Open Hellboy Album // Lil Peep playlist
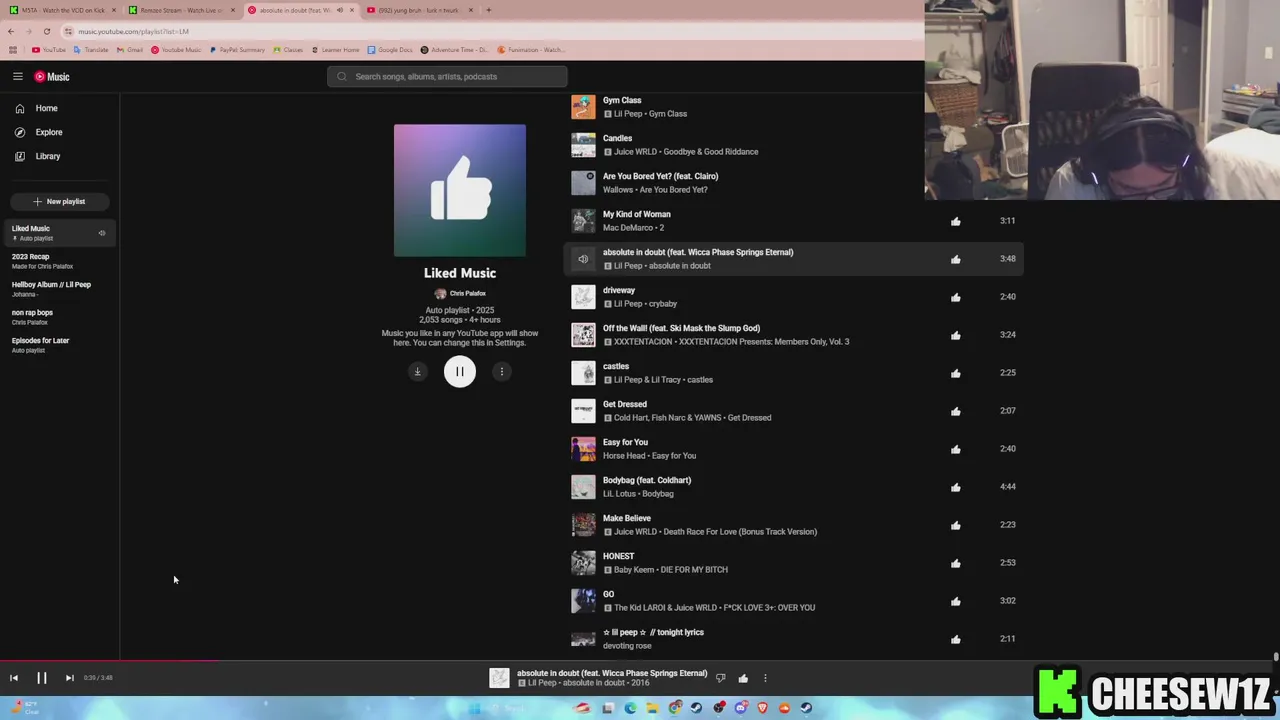The width and height of the screenshot is (1280, 720). tap(60, 289)
